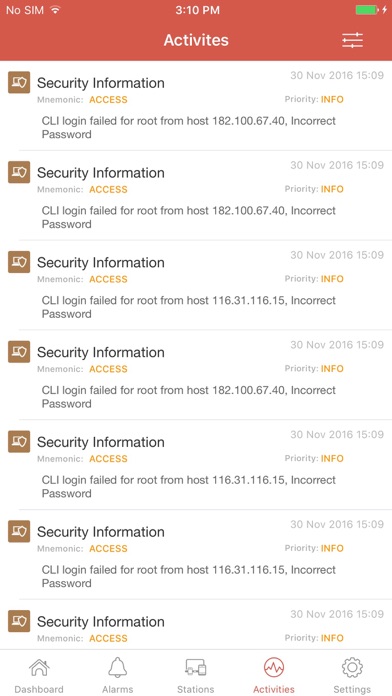The width and height of the screenshot is (392, 696).
Task: Tap the Activities pulse icon
Action: [x=274, y=668]
